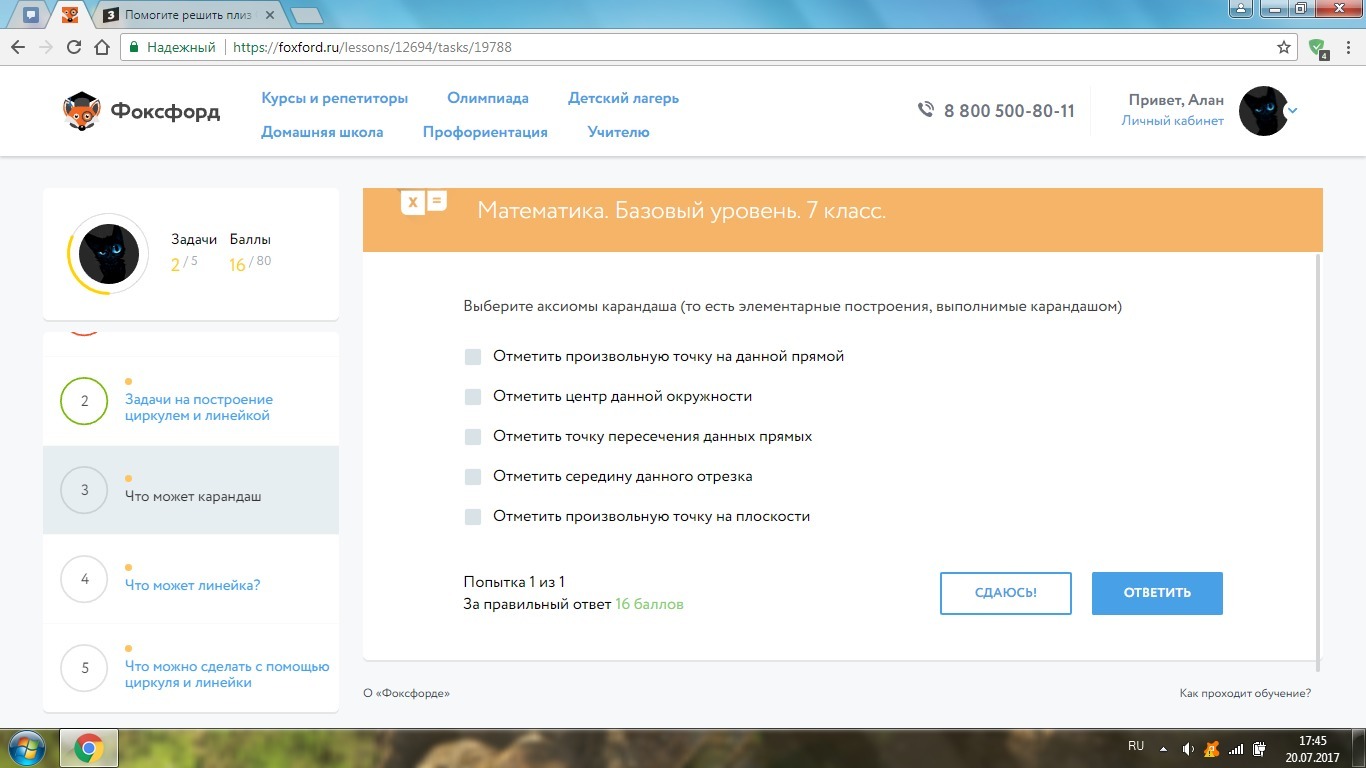Screen dimensions: 1366x768
Task: Click the browser reload page icon
Action: tap(74, 47)
